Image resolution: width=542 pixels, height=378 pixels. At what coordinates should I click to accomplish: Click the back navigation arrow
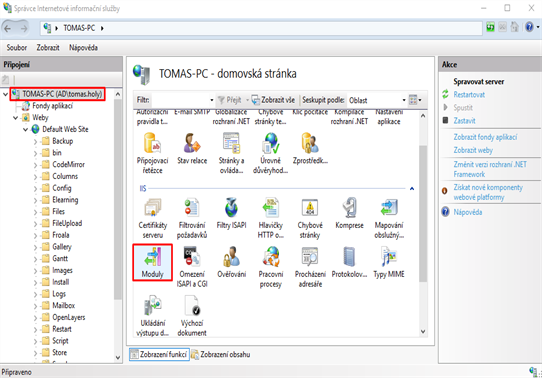tap(8, 28)
